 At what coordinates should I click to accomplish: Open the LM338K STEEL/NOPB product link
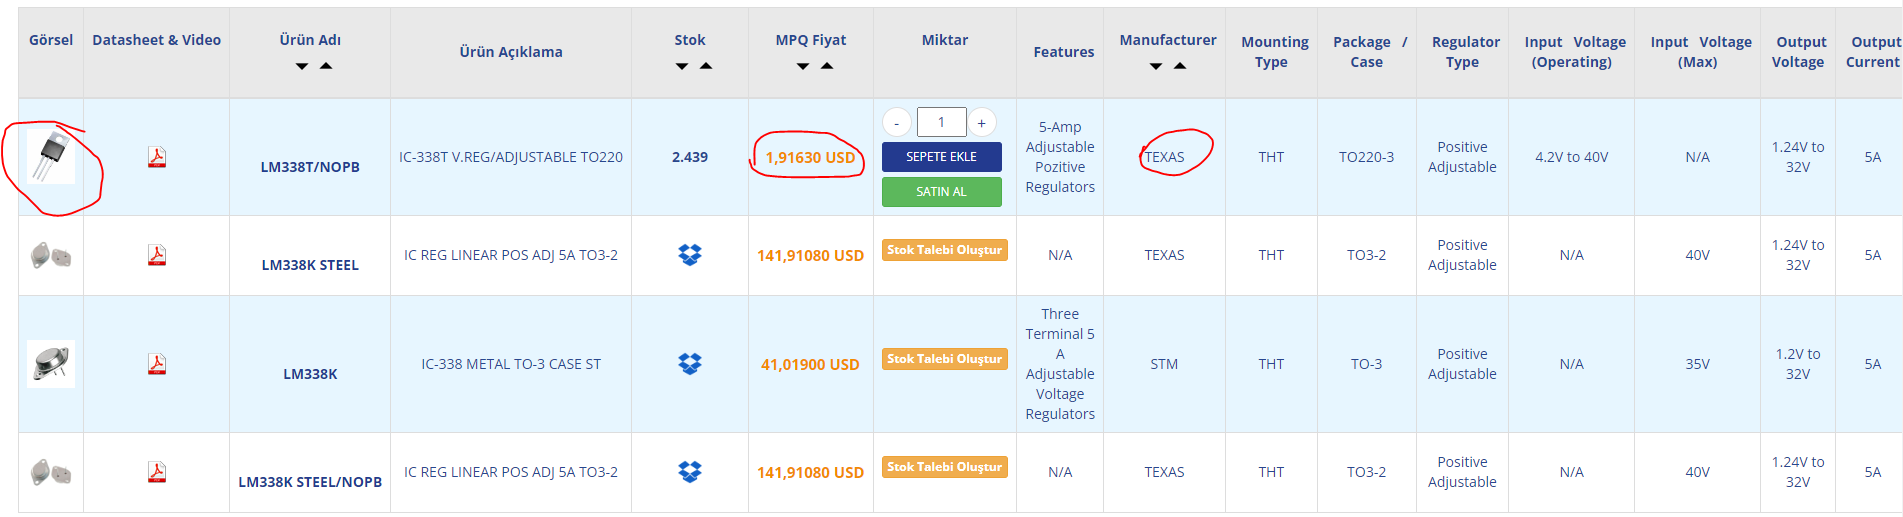point(310,482)
